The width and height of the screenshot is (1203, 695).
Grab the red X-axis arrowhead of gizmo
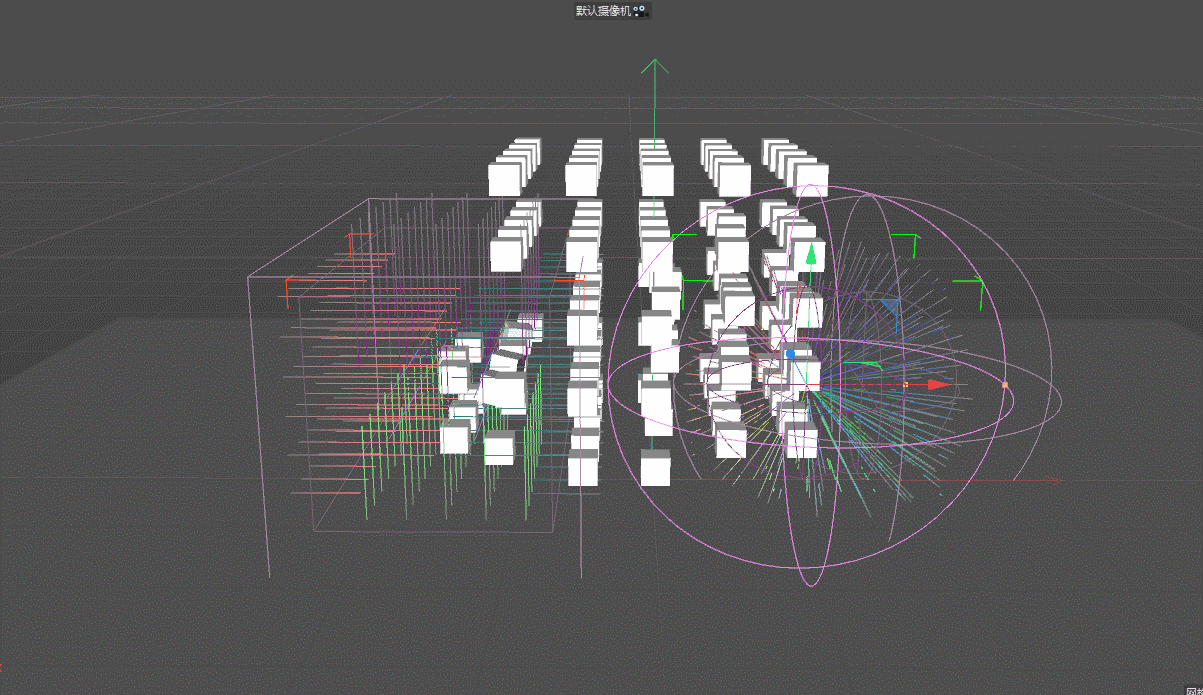pyautogui.click(x=940, y=384)
